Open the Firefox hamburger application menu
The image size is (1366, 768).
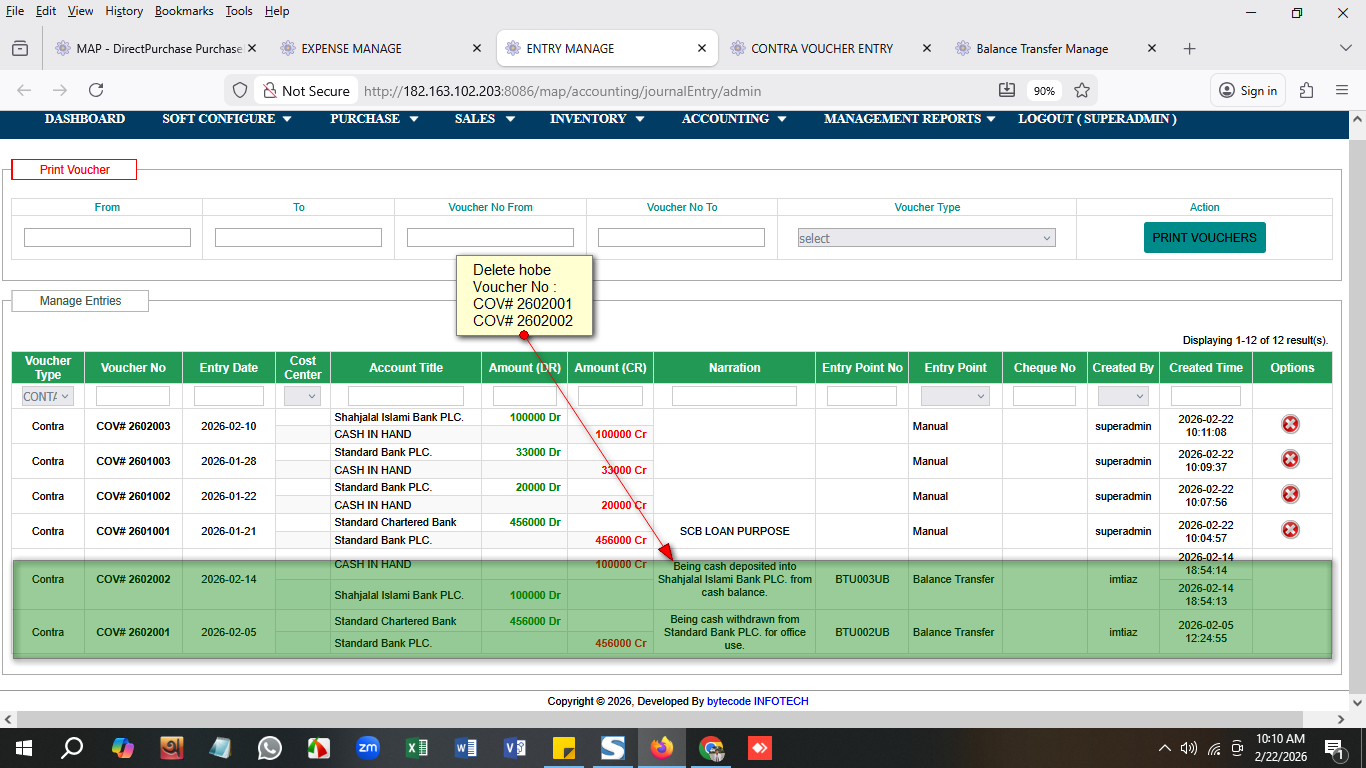point(1342,90)
